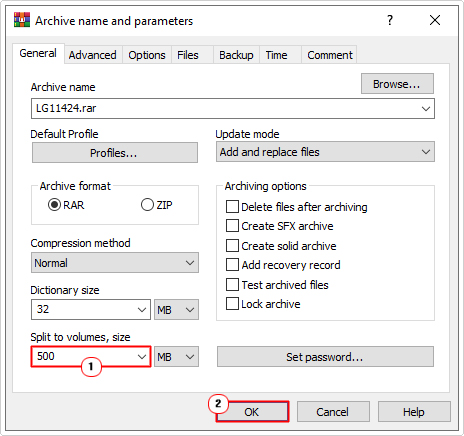Open the Advanced tab
This screenshot has height=436, width=464.
pyautogui.click(x=93, y=55)
